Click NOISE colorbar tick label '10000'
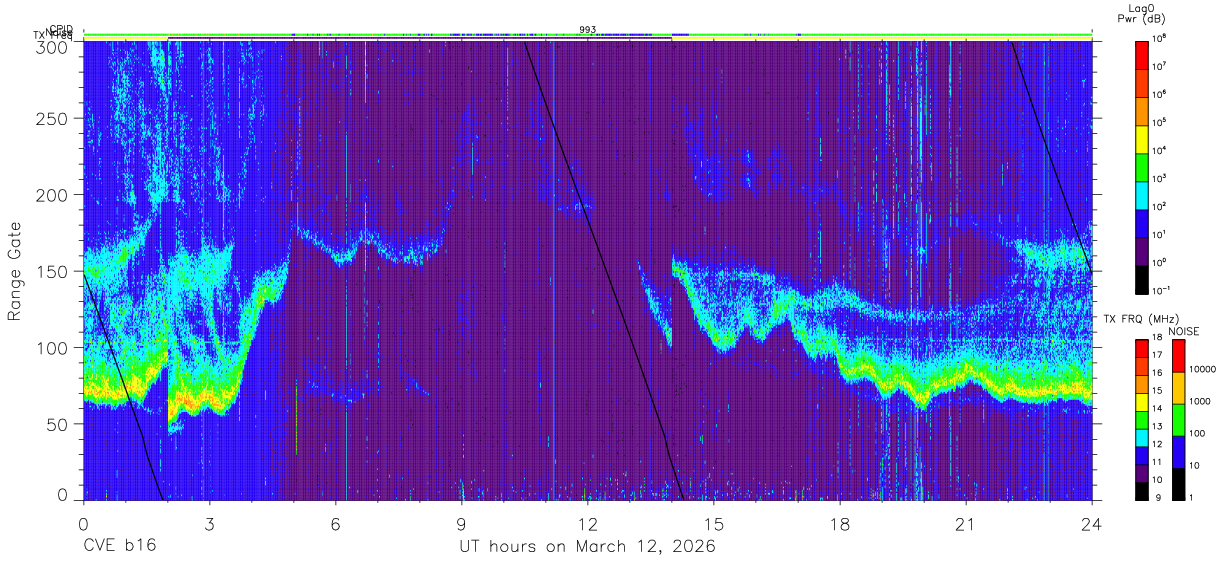1228x567 pixels. click(1202, 371)
